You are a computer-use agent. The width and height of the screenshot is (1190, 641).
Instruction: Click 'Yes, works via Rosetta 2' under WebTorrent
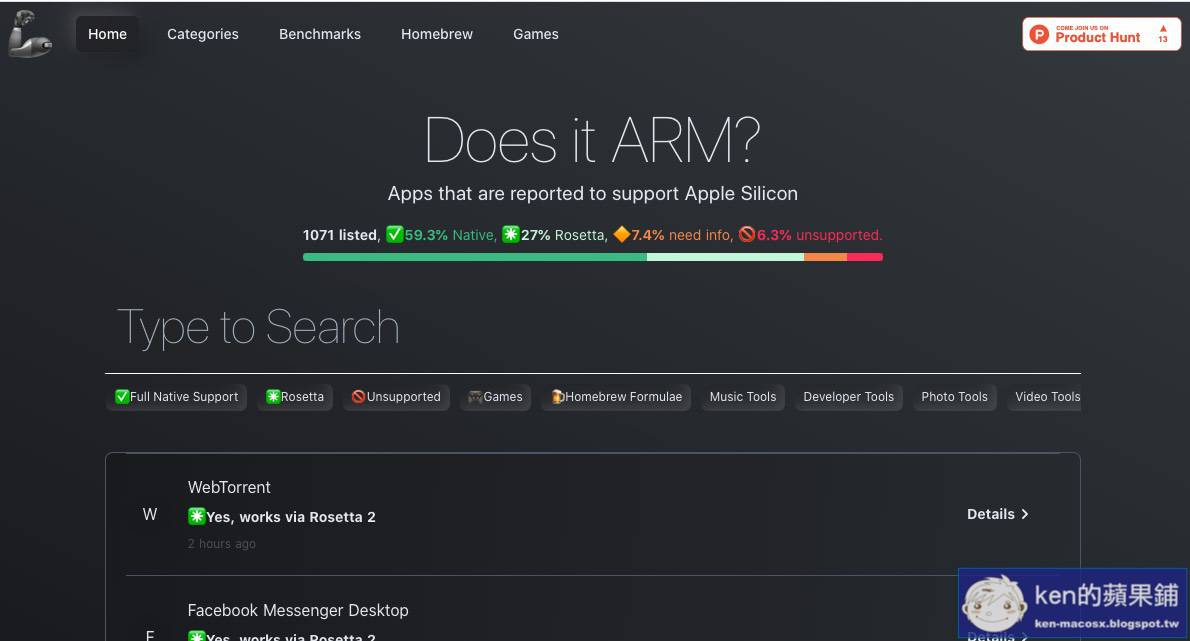click(x=291, y=517)
